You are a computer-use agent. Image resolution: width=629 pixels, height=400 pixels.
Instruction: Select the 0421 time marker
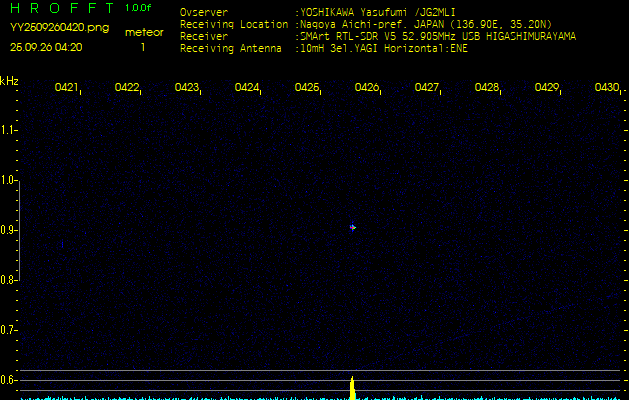pos(67,88)
